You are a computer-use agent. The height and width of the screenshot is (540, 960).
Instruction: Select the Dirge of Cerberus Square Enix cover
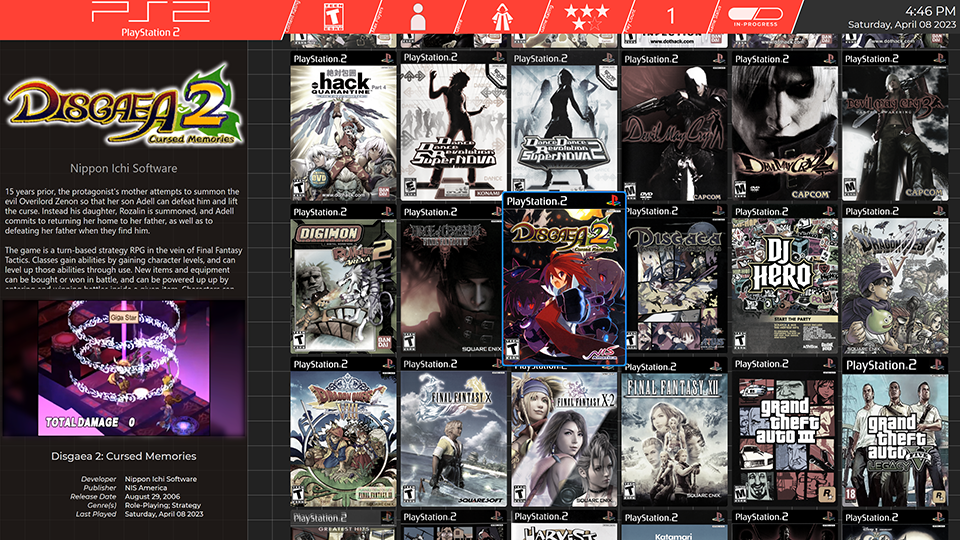click(452, 279)
